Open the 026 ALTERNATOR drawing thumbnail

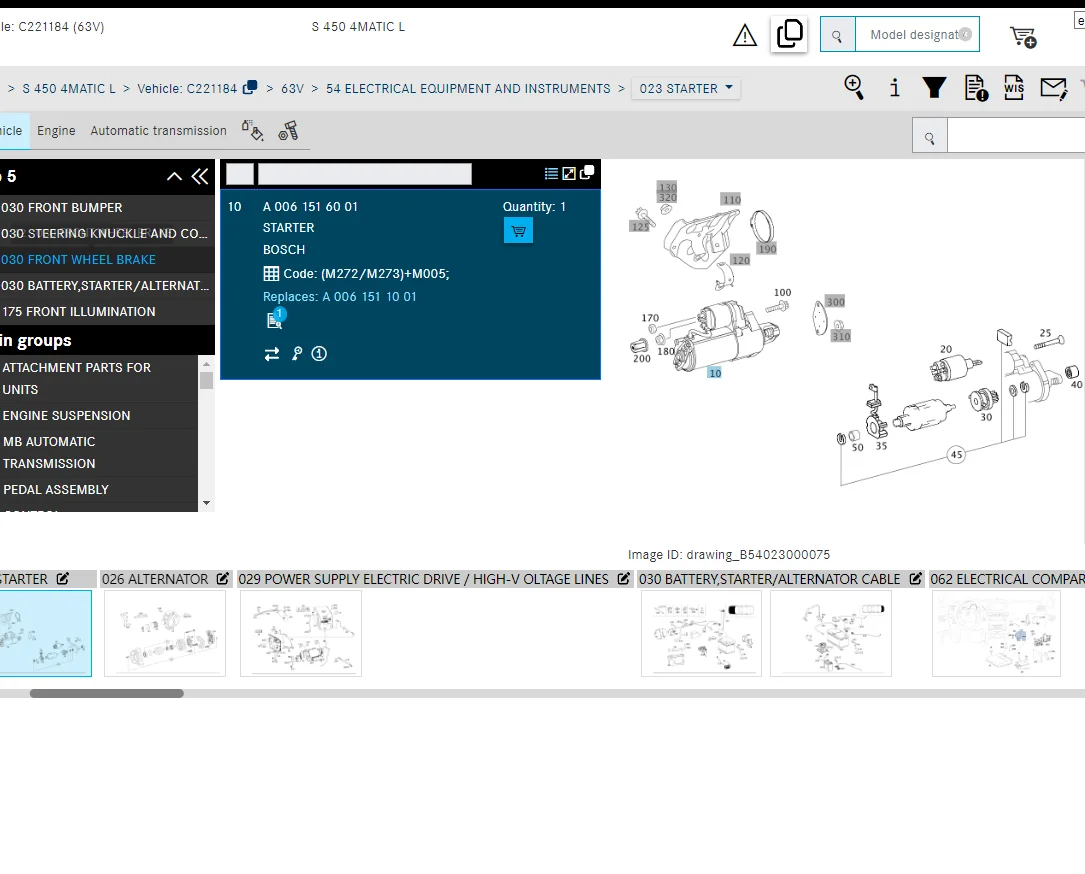tap(165, 633)
